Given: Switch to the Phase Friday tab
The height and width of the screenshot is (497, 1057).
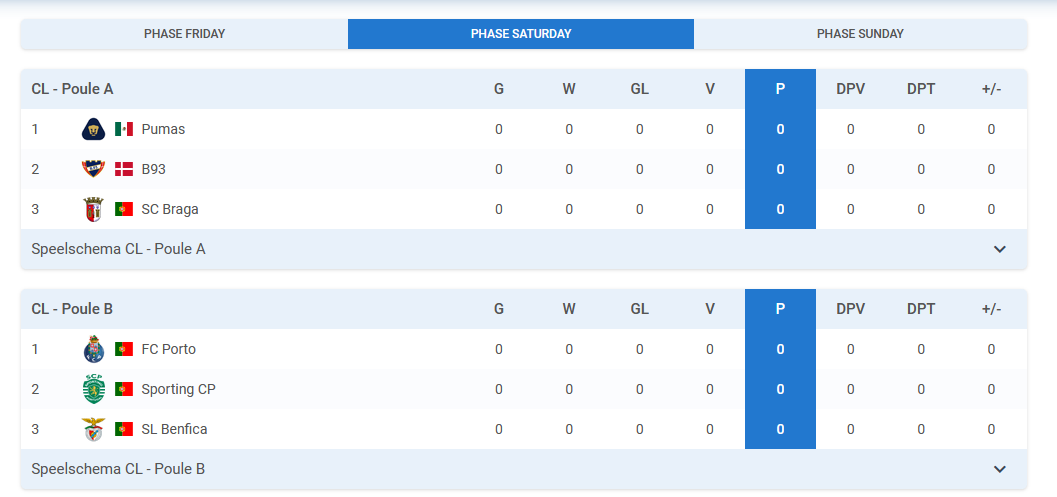Looking at the screenshot, I should click(185, 34).
